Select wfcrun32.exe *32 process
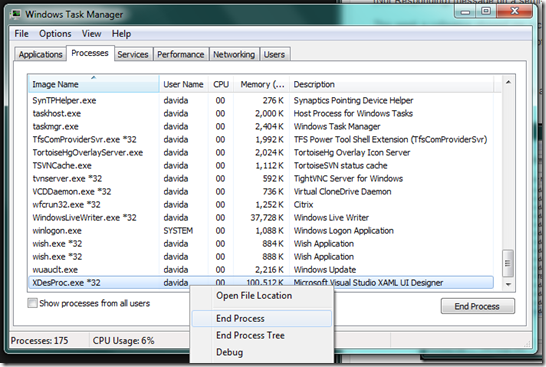The height and width of the screenshot is (367, 546). pos(261,205)
